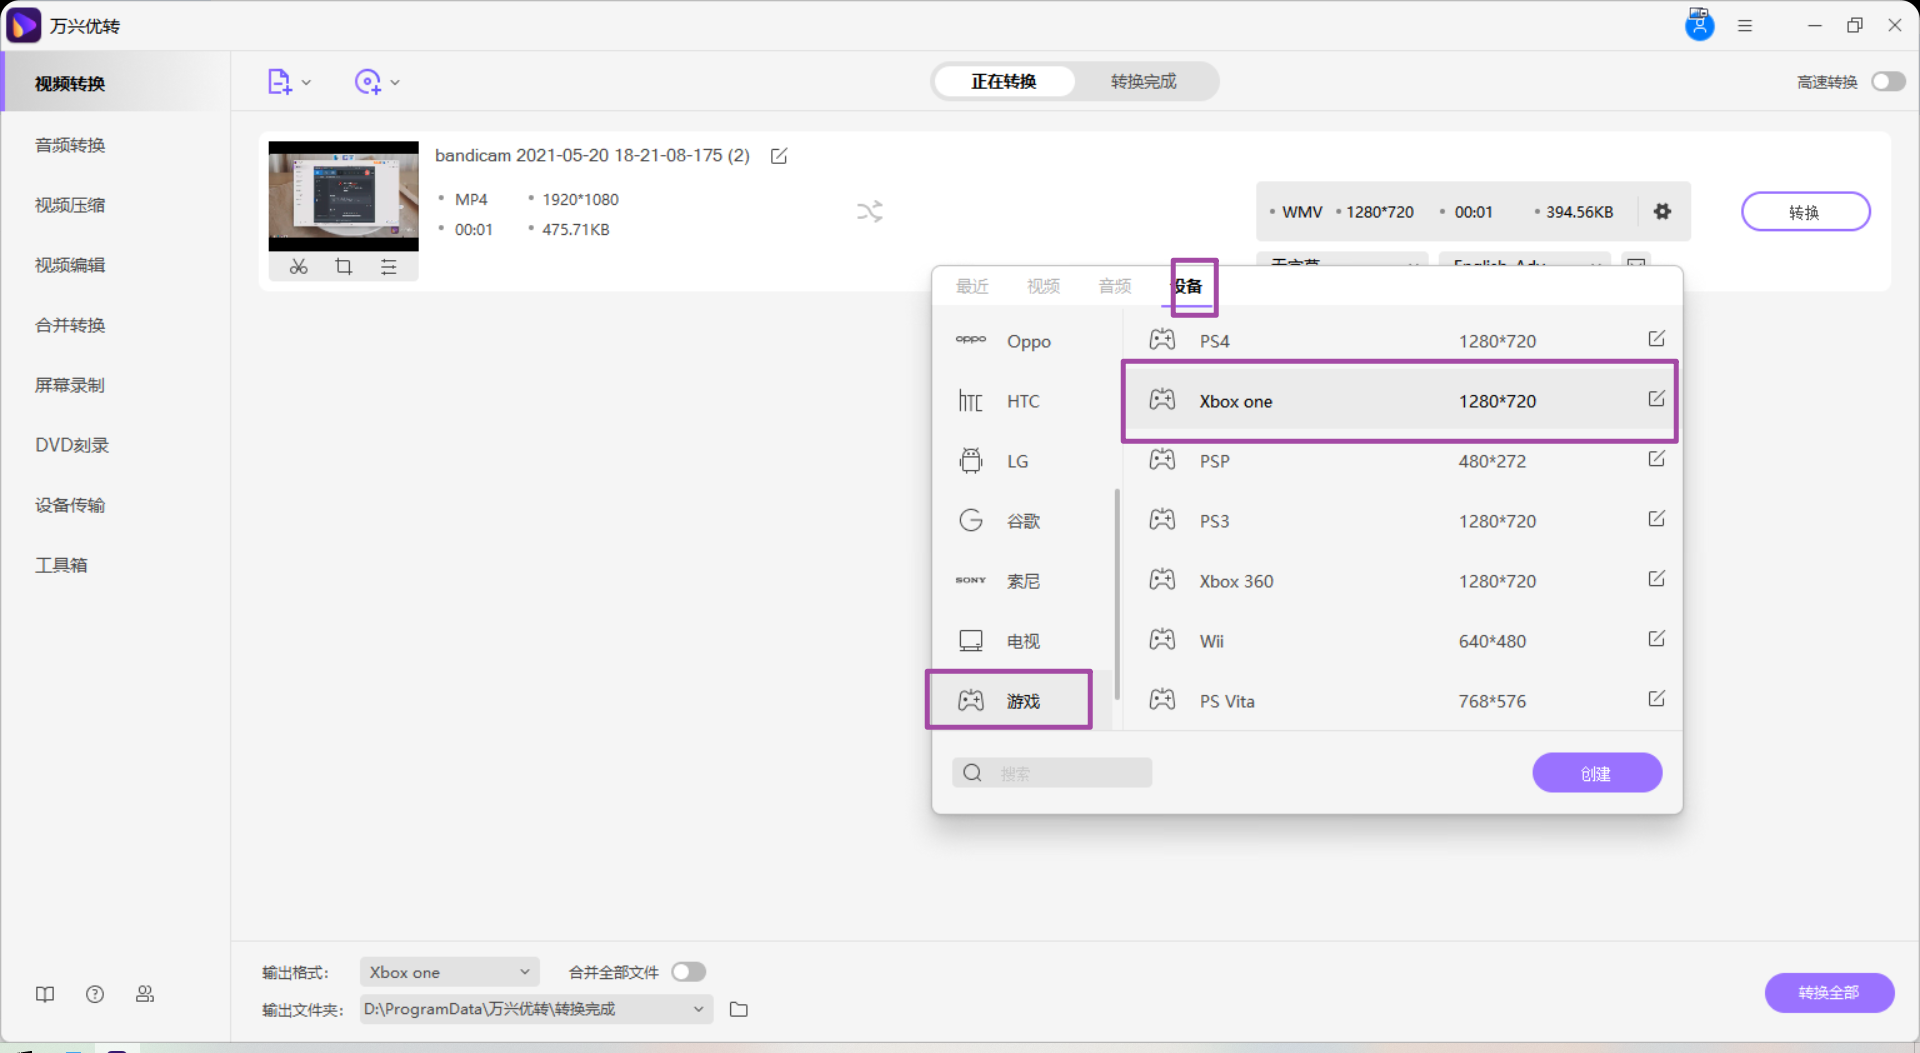Image resolution: width=1920 pixels, height=1053 pixels.
Task: Open effects adjustment sliders icon under thumbnail
Action: [388, 267]
